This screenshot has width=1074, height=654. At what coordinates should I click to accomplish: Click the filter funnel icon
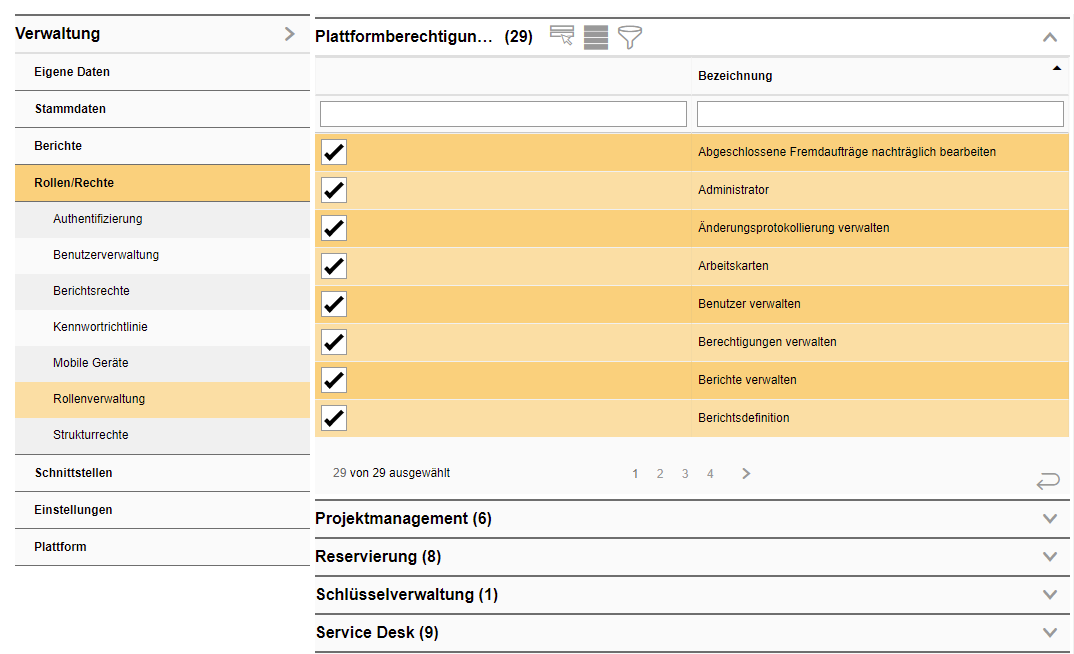click(x=629, y=36)
